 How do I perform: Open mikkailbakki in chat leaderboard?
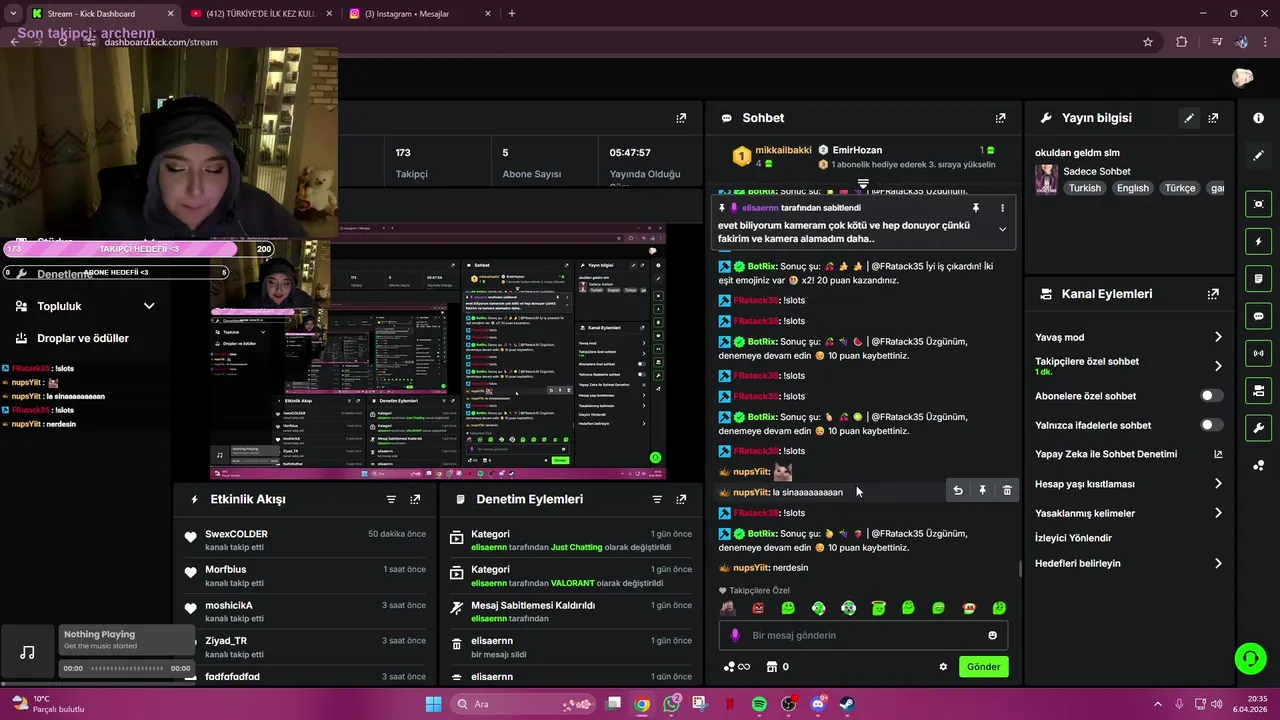pyautogui.click(x=783, y=150)
